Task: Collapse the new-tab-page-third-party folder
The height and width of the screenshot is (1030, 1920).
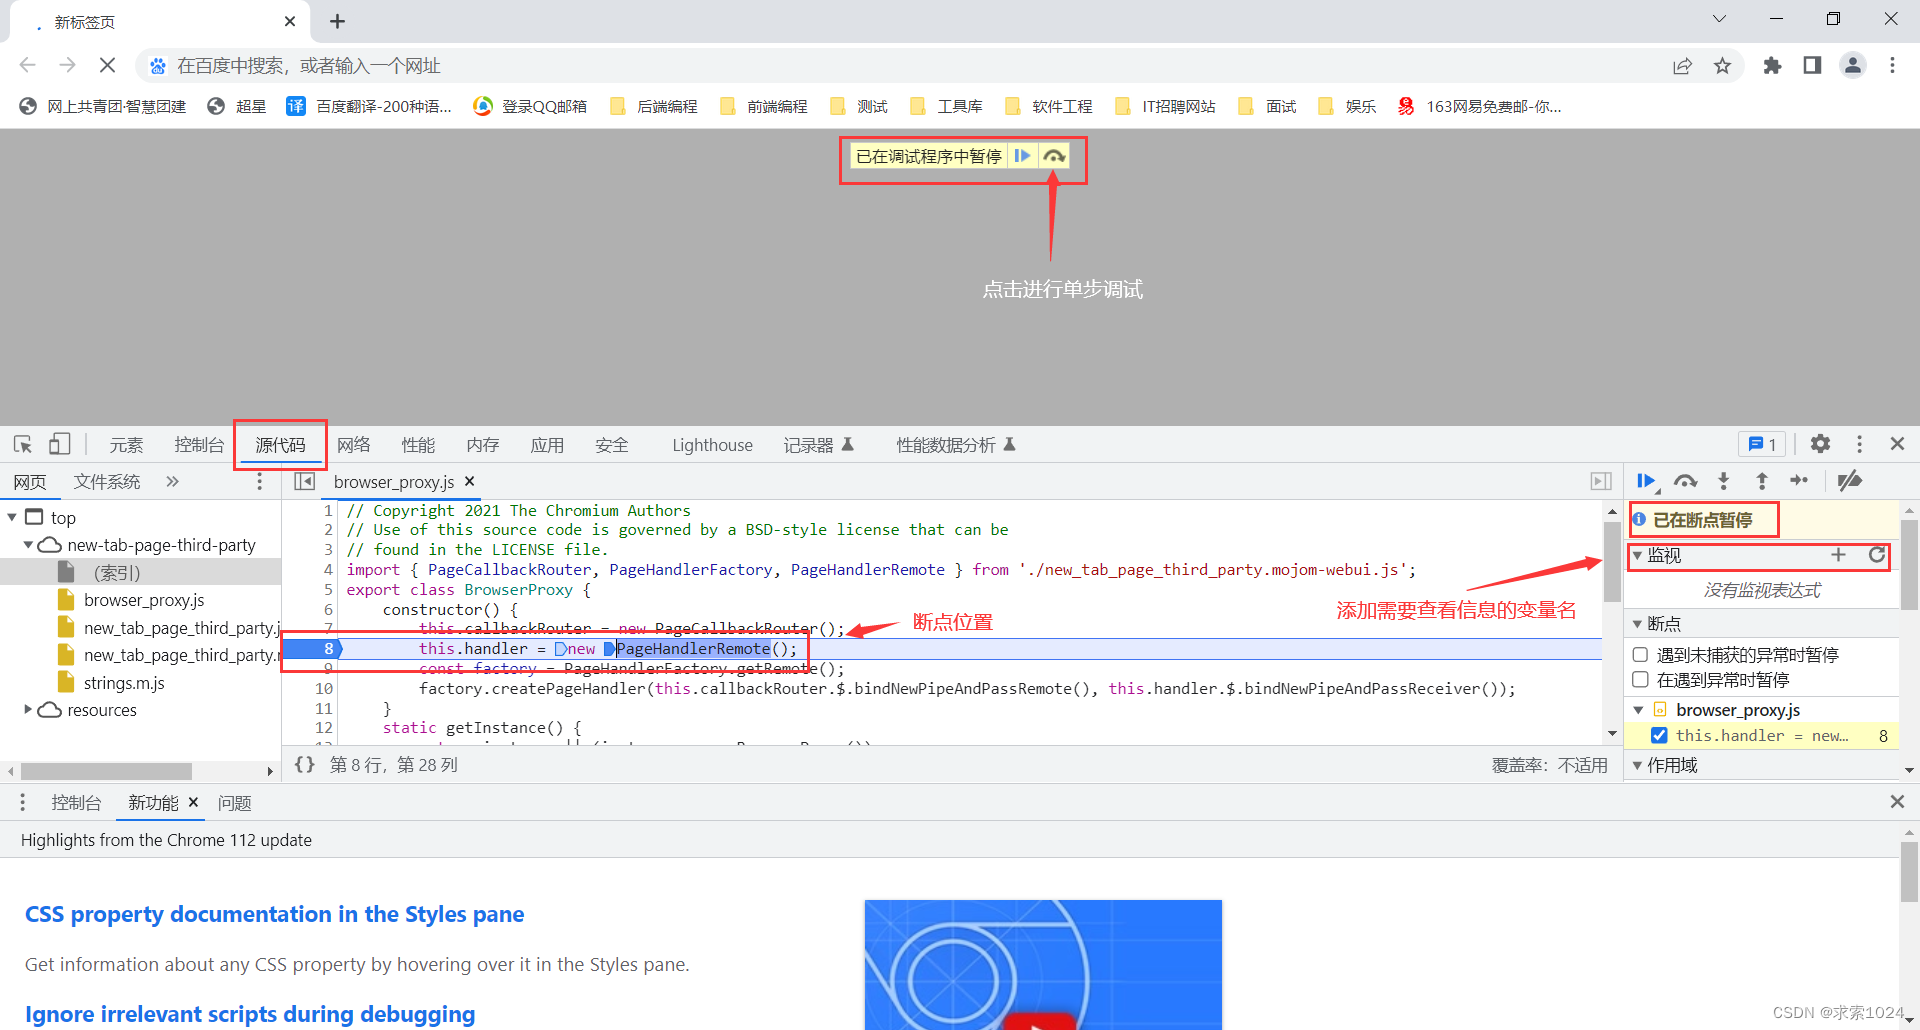Action: click(28, 545)
